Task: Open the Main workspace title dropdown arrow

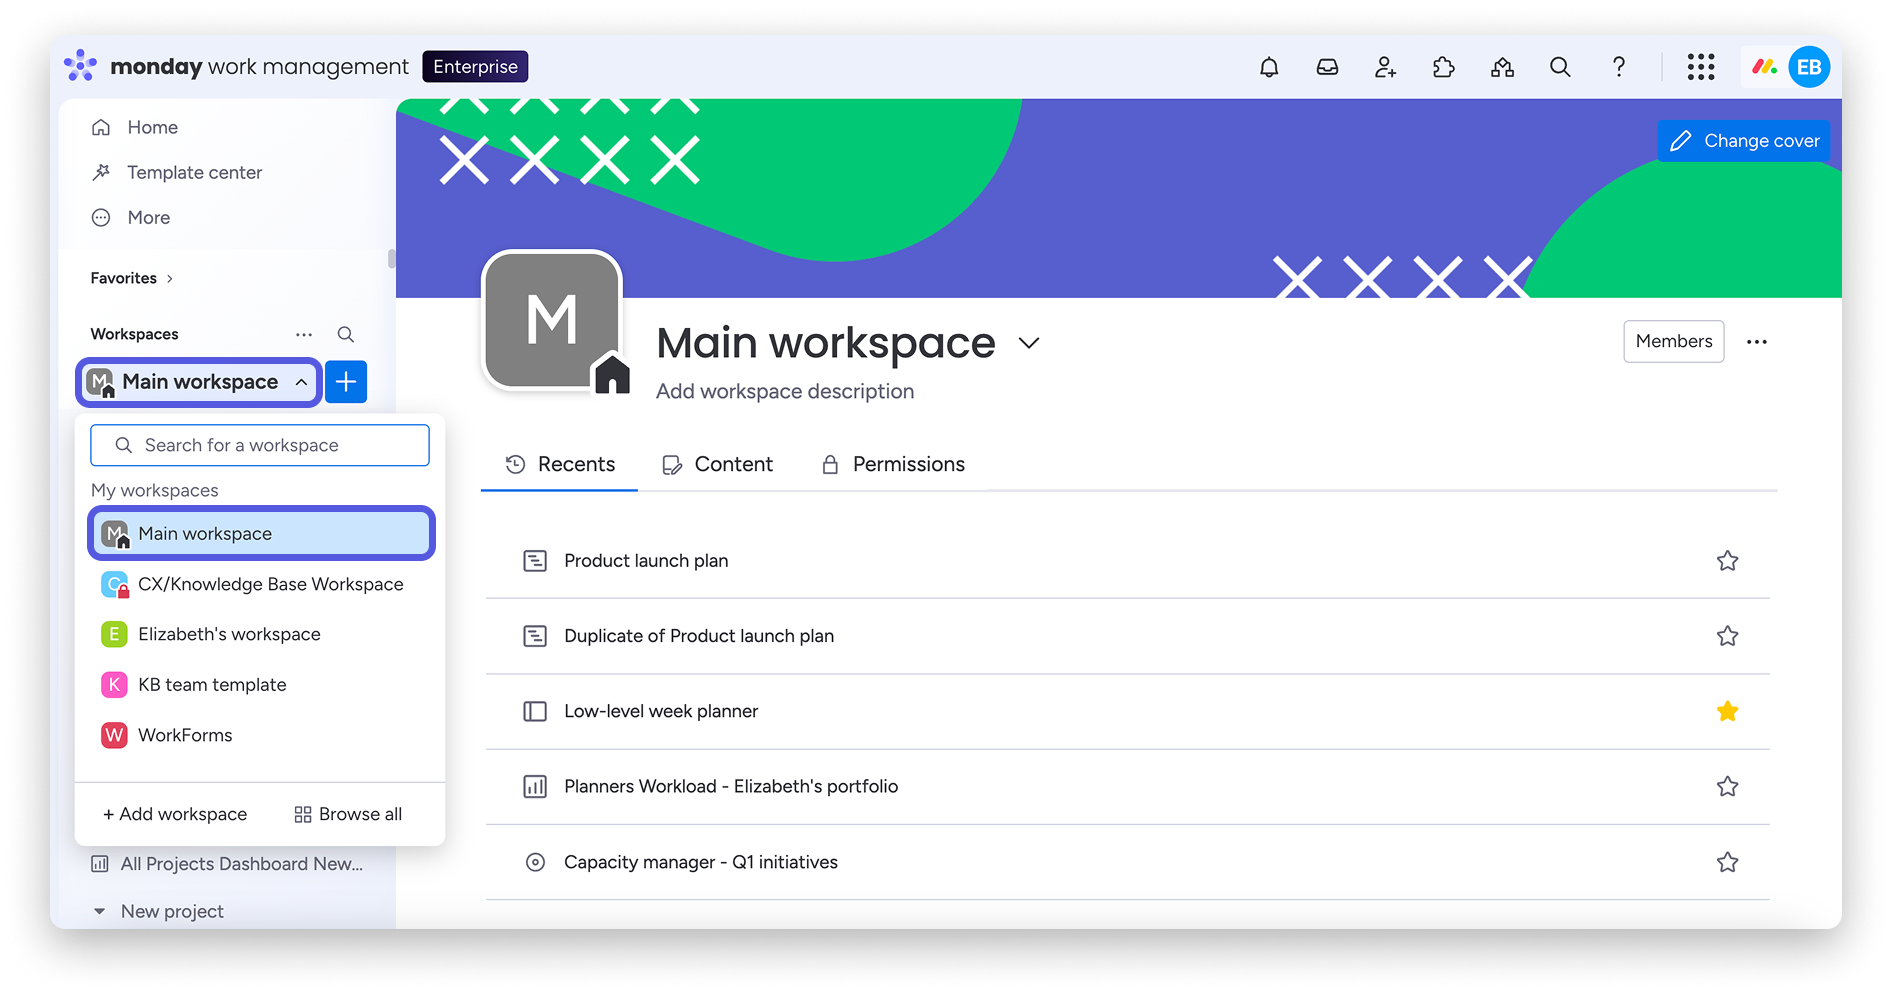Action: (1029, 343)
